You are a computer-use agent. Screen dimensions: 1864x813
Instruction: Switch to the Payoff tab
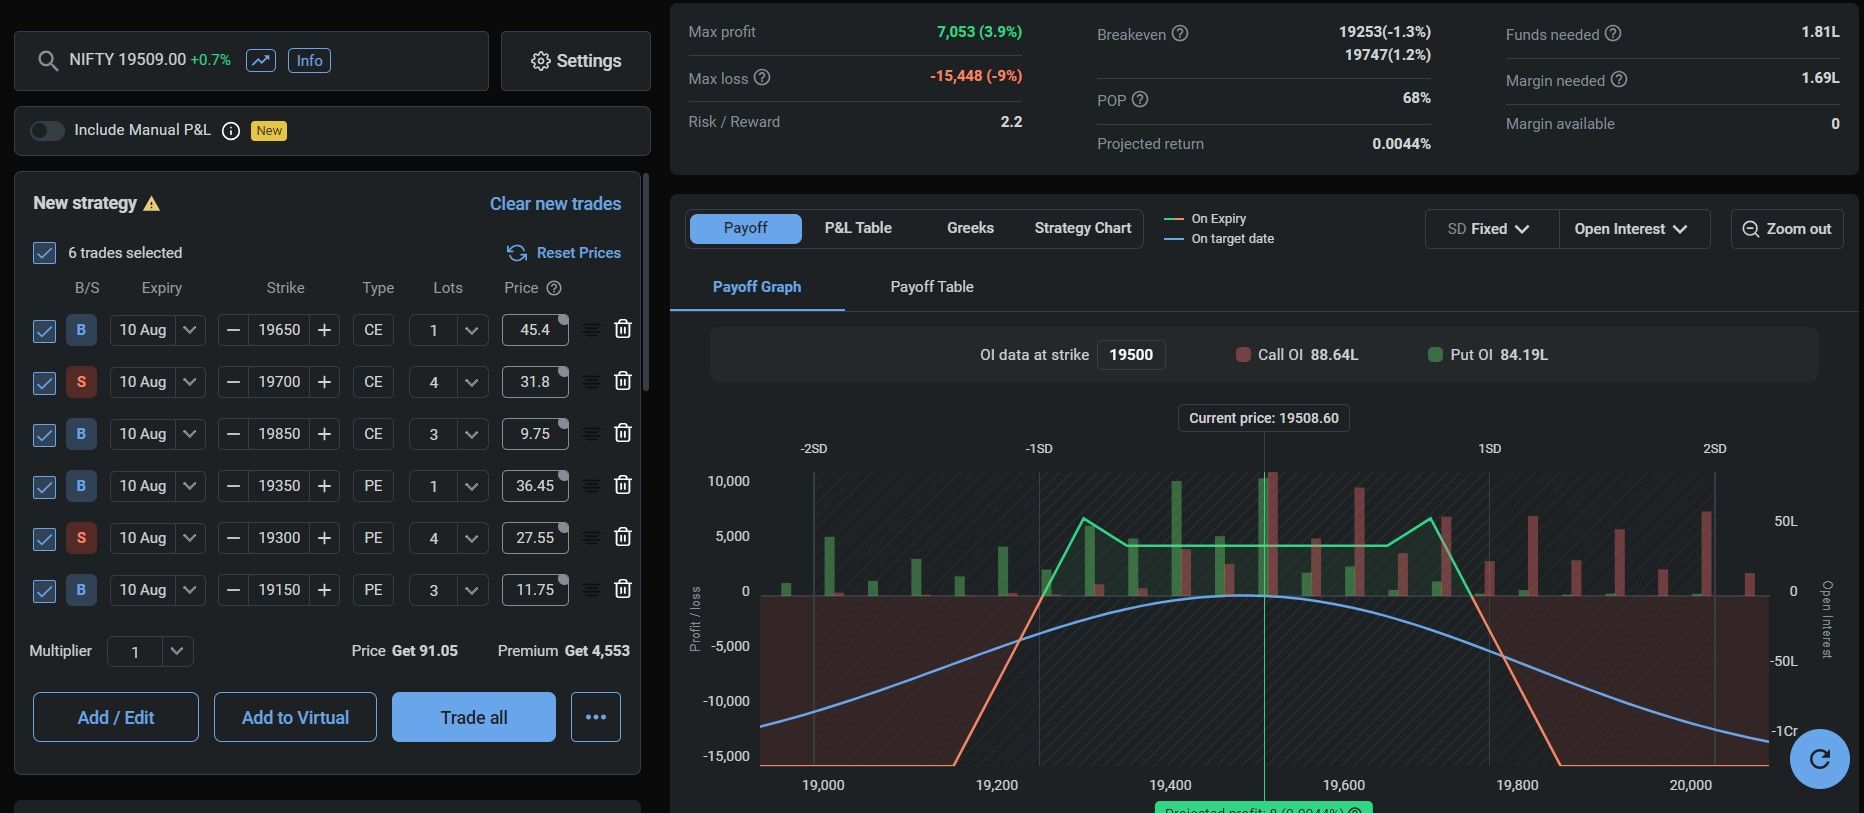[x=746, y=228]
